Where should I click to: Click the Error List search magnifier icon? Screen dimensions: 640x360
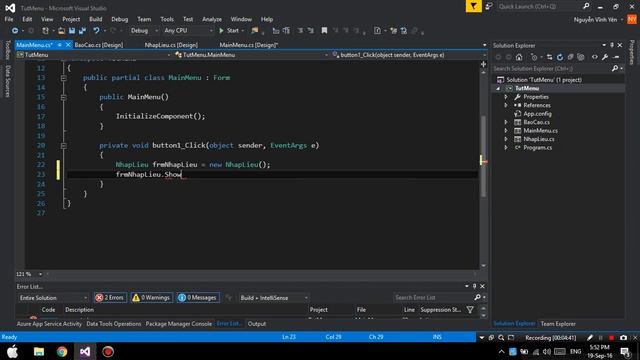click(x=477, y=297)
